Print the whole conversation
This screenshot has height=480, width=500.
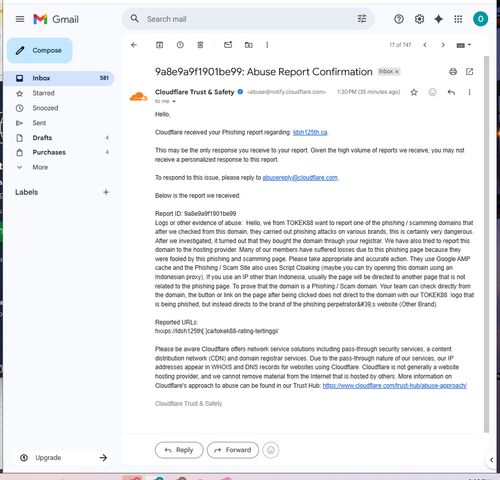click(453, 71)
